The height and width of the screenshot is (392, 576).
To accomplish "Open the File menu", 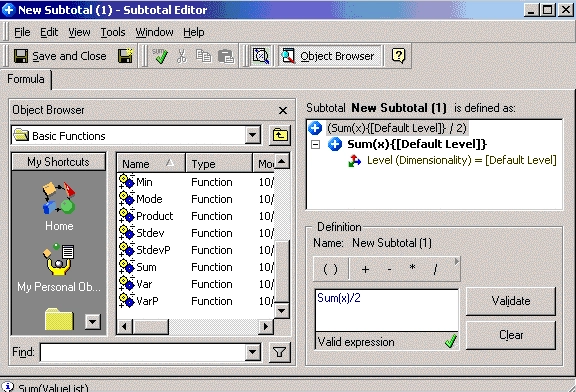I will [x=22, y=32].
